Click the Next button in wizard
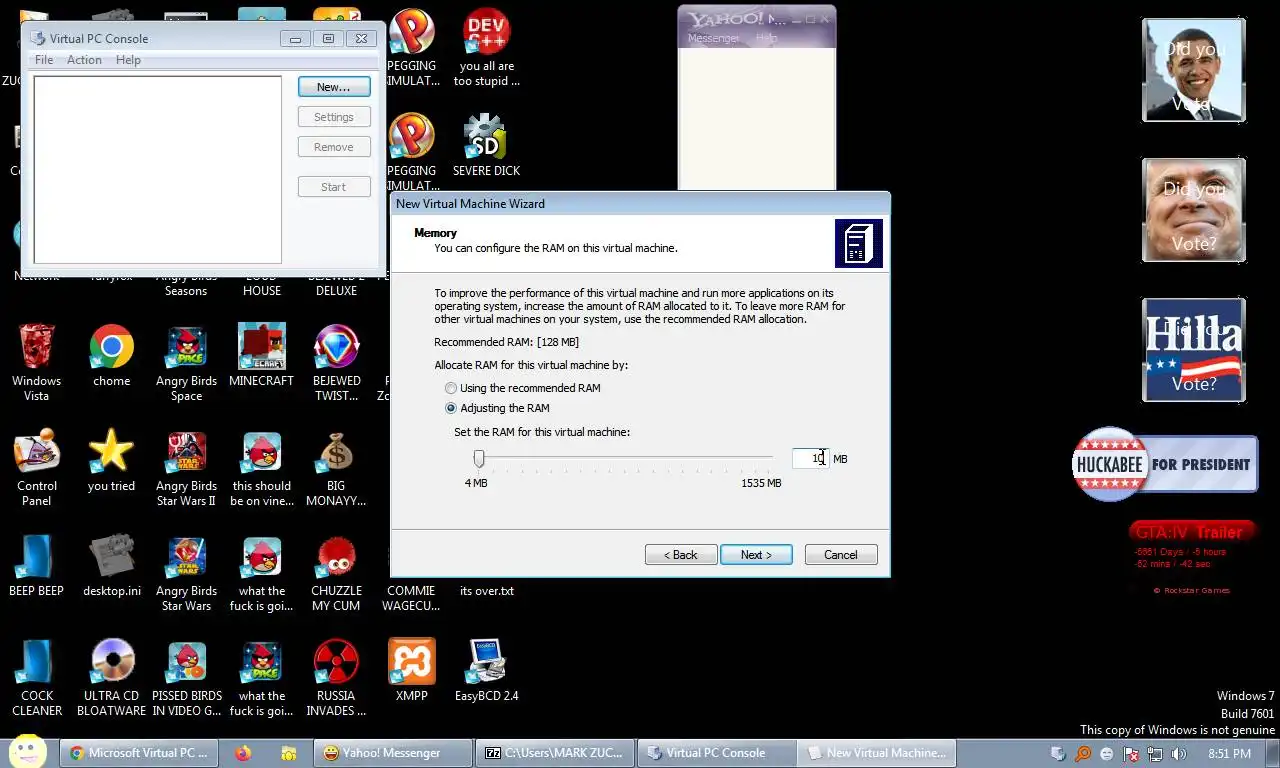The width and height of the screenshot is (1280, 768). point(756,555)
